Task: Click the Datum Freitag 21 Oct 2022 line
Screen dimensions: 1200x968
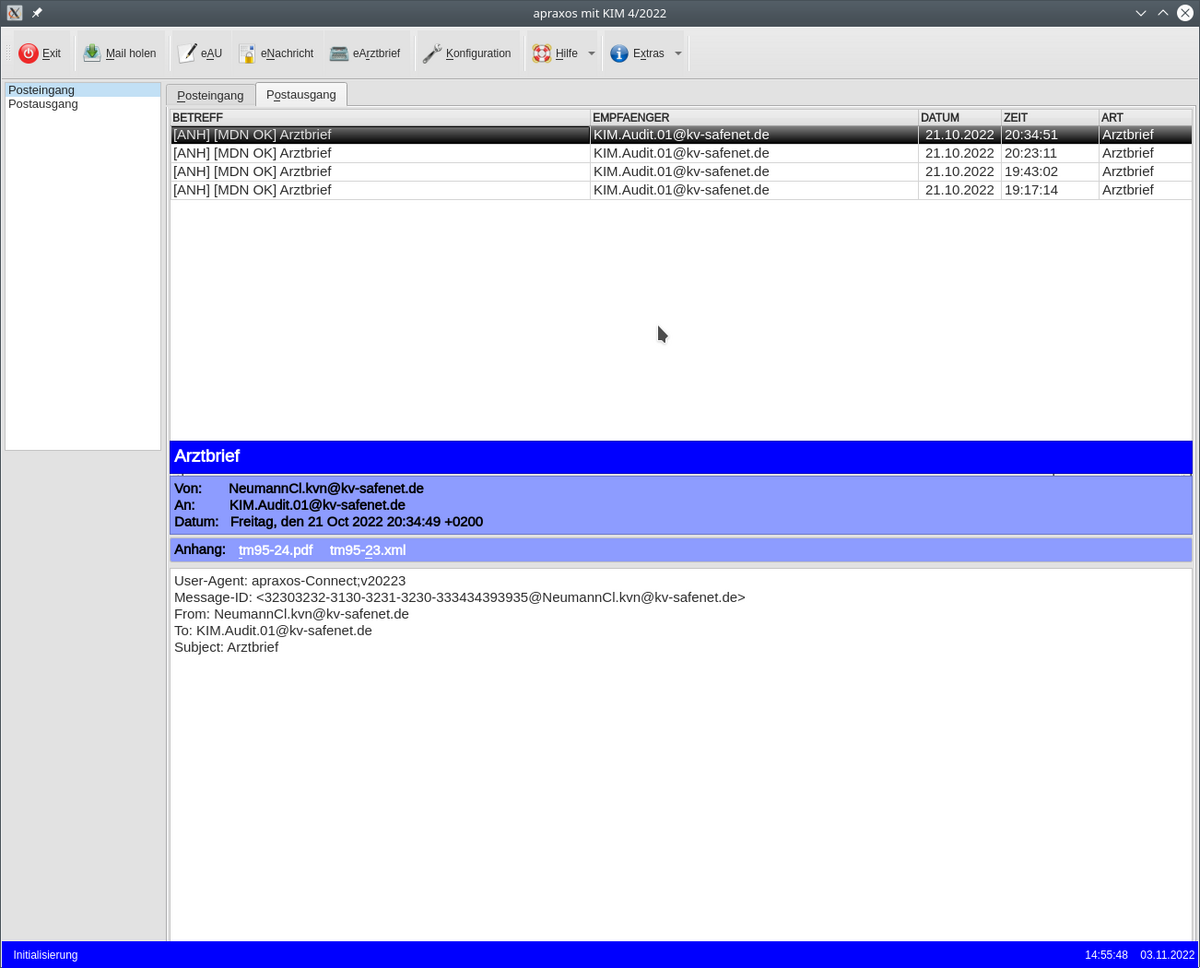Action: pos(329,522)
